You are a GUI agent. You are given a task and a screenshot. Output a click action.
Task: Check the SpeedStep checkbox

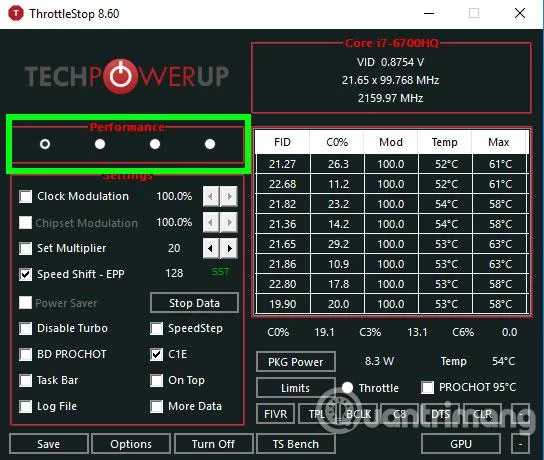(156, 329)
